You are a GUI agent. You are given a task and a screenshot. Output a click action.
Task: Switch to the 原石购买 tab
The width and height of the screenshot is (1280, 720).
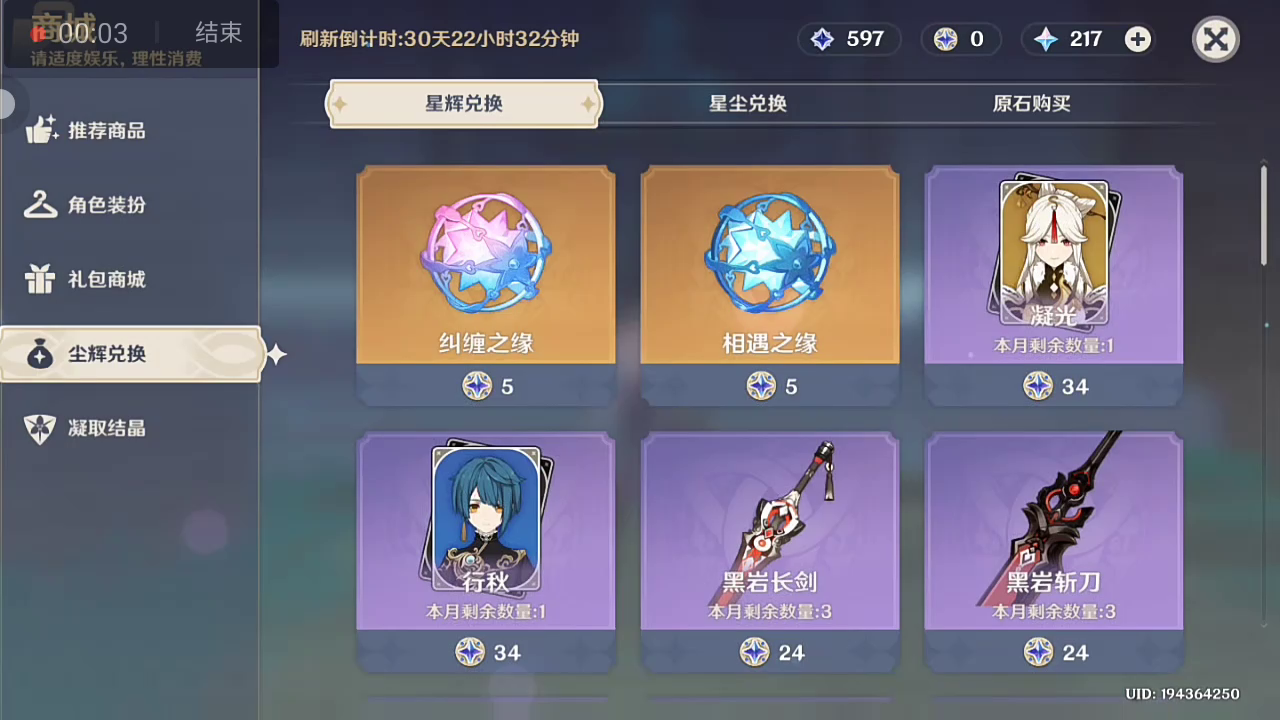1032,104
